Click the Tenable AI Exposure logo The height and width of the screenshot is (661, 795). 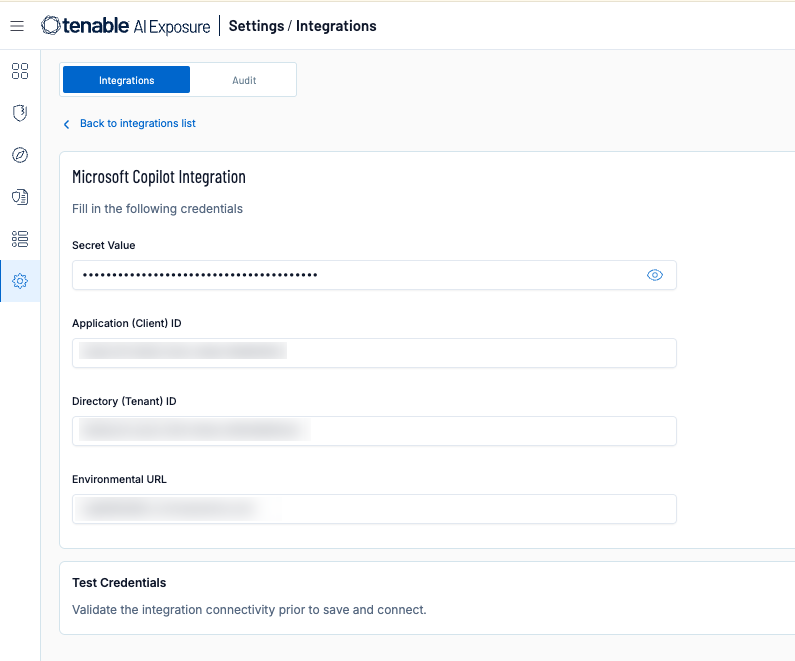click(x=126, y=26)
